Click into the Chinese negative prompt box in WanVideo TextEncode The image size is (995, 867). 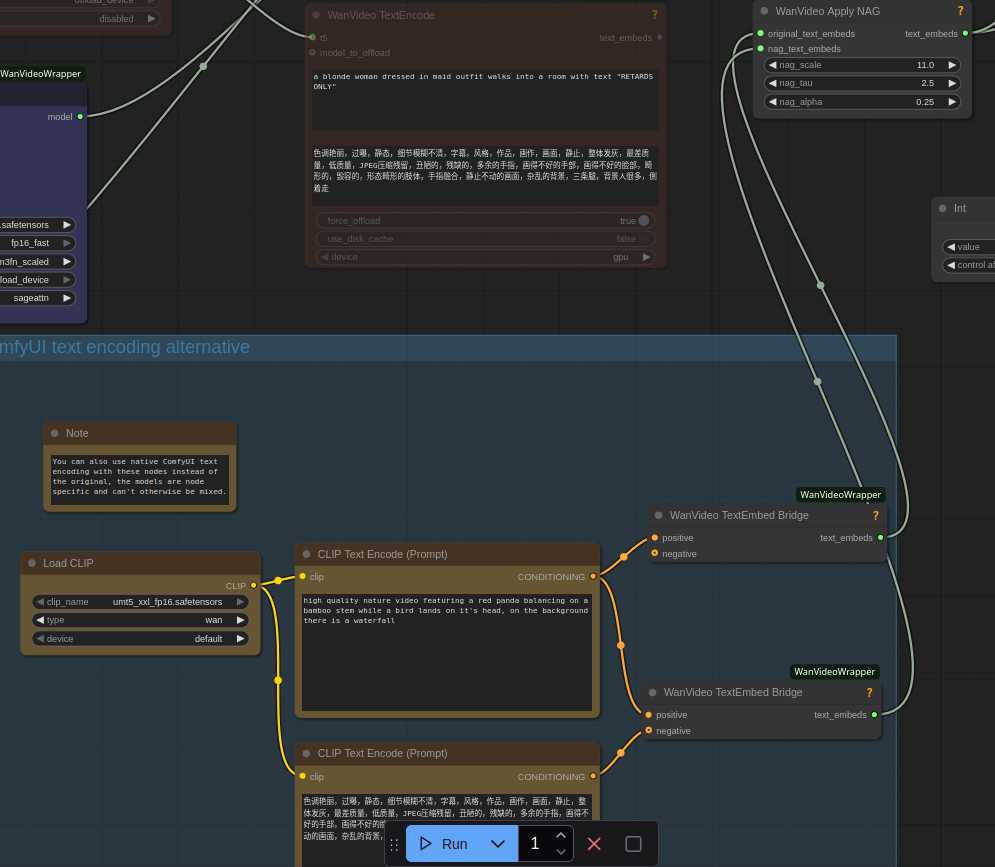[x=485, y=176]
